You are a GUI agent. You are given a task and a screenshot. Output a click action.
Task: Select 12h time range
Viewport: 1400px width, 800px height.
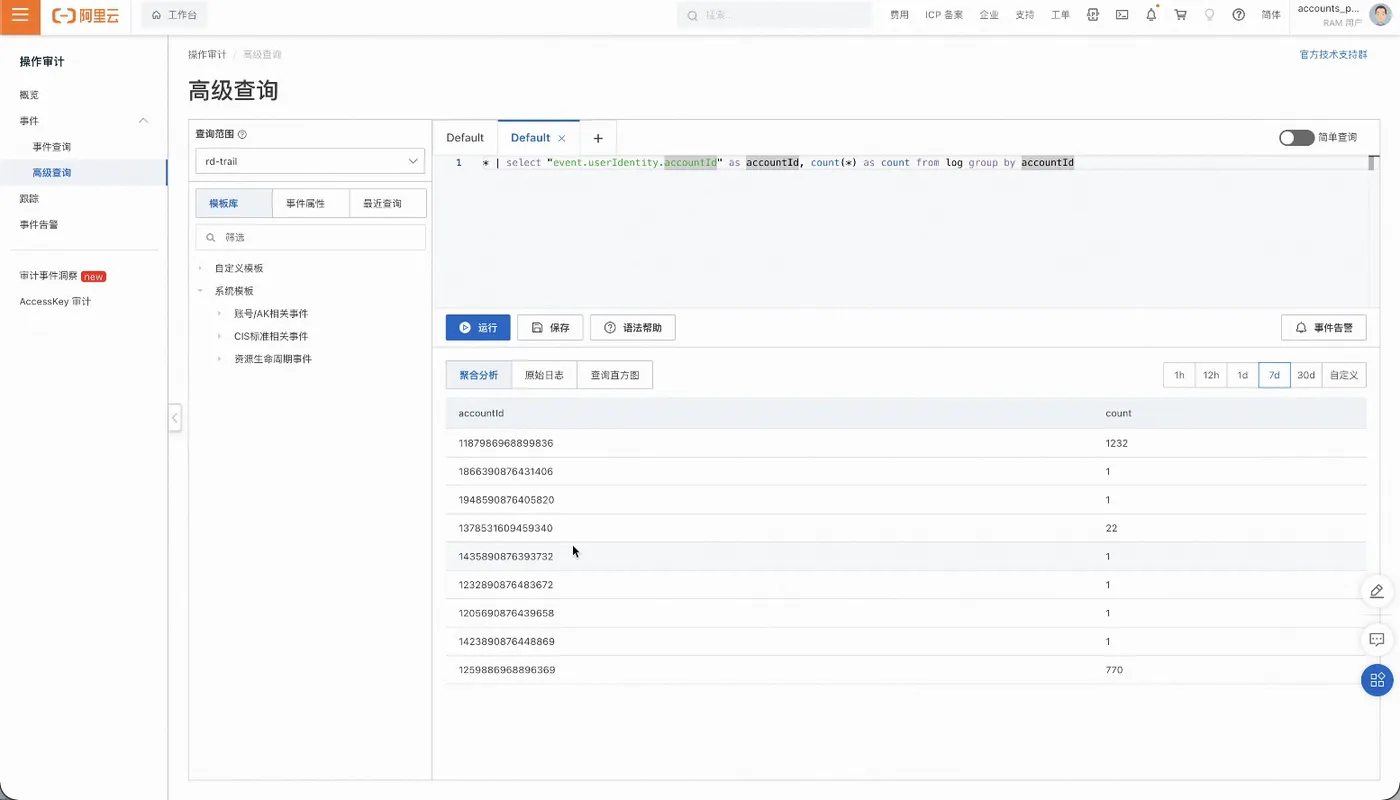point(1211,375)
